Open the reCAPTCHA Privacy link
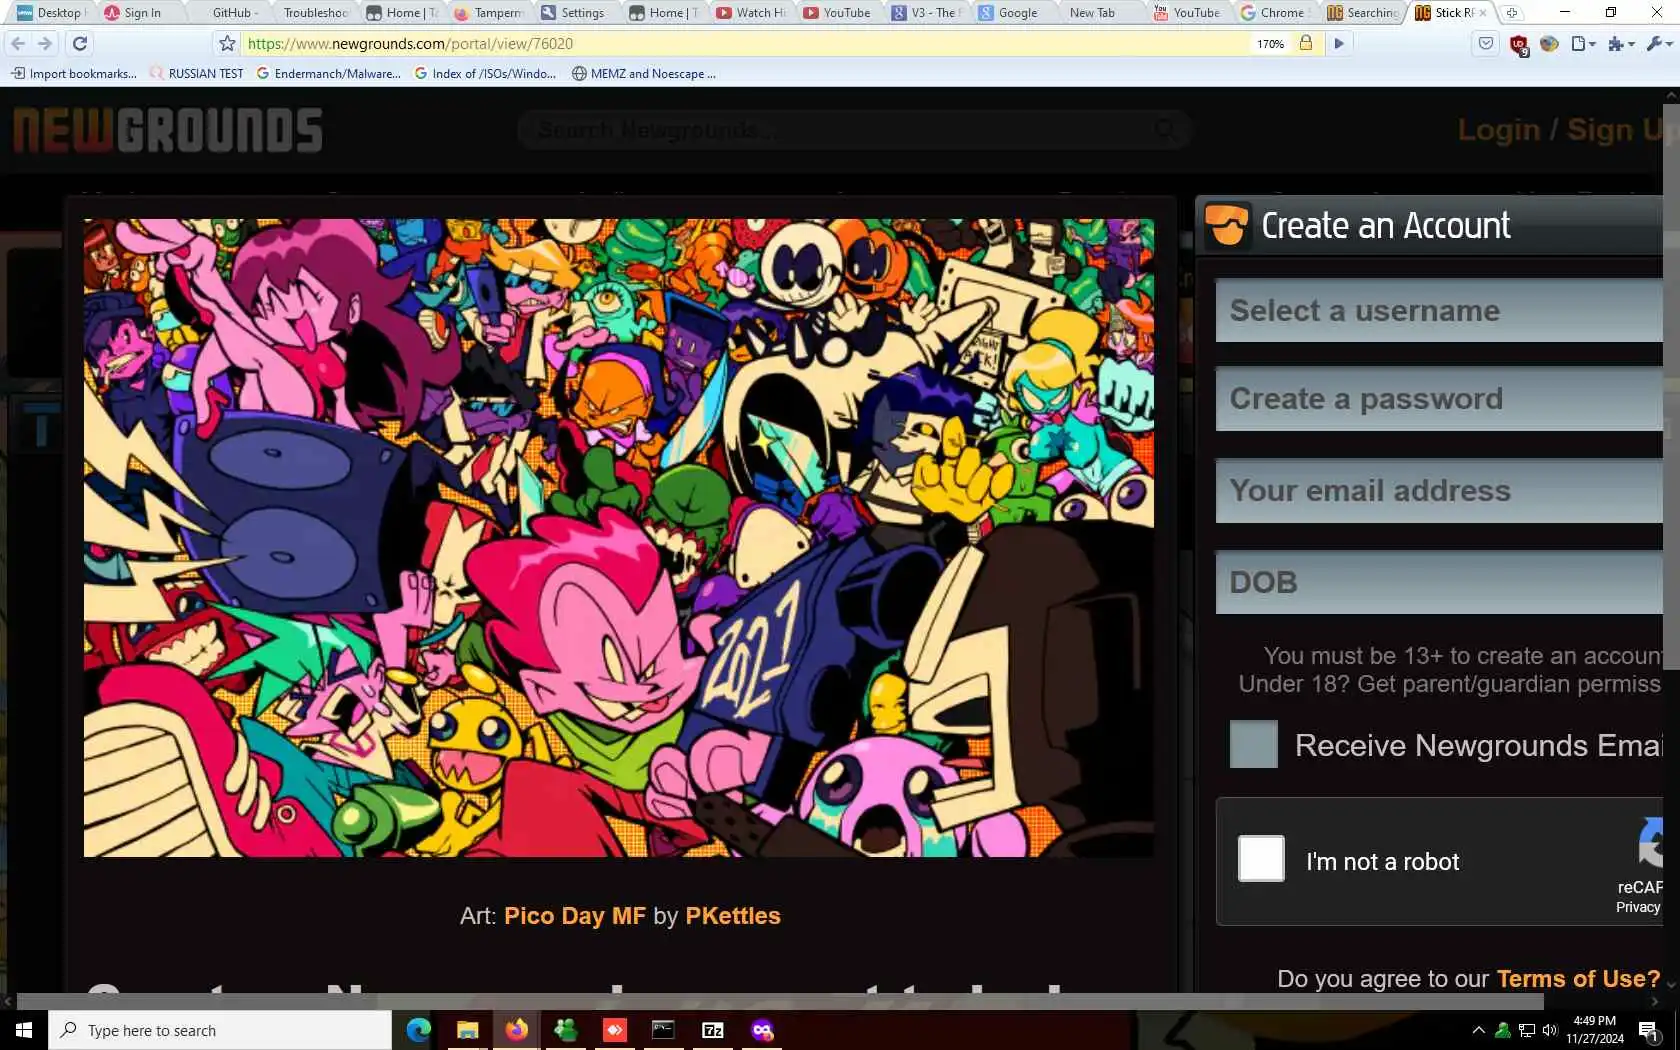 [x=1638, y=907]
